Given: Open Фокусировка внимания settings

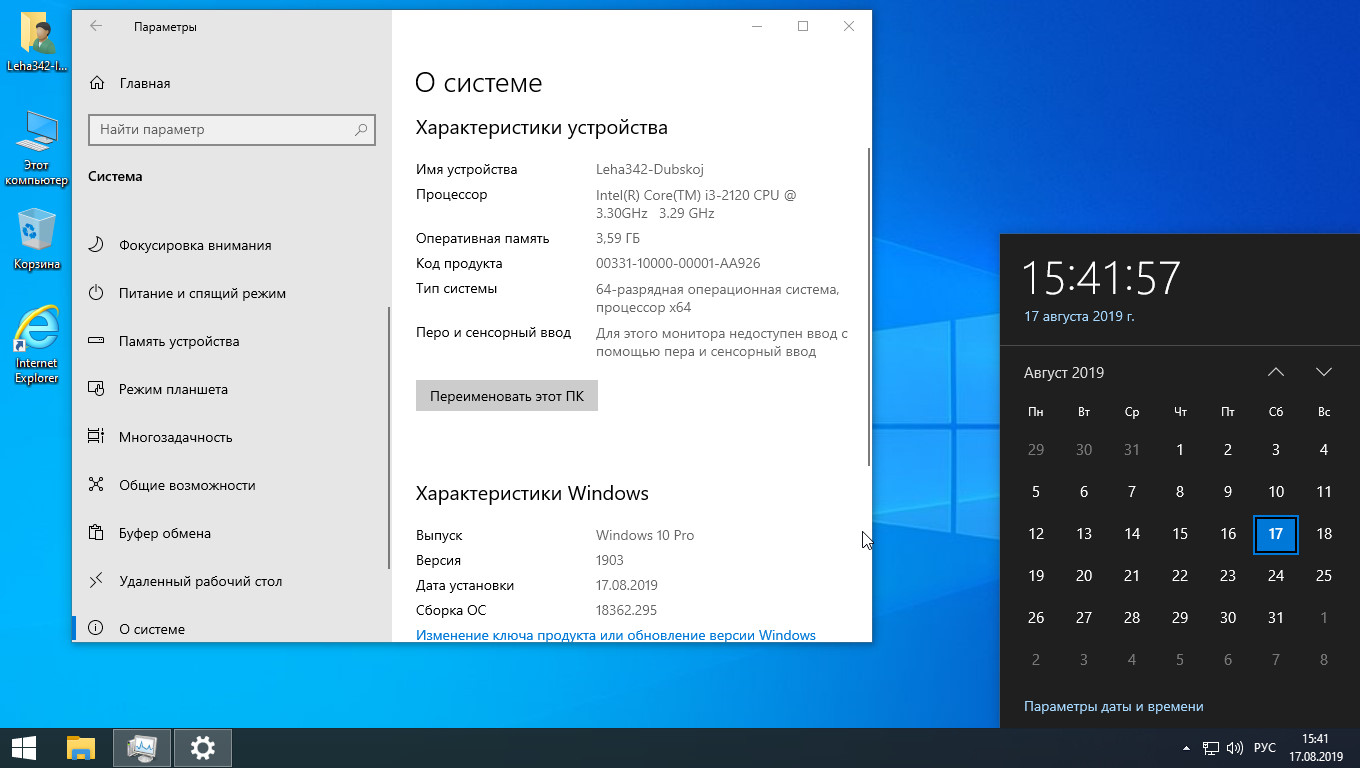Looking at the screenshot, I should (x=232, y=245).
